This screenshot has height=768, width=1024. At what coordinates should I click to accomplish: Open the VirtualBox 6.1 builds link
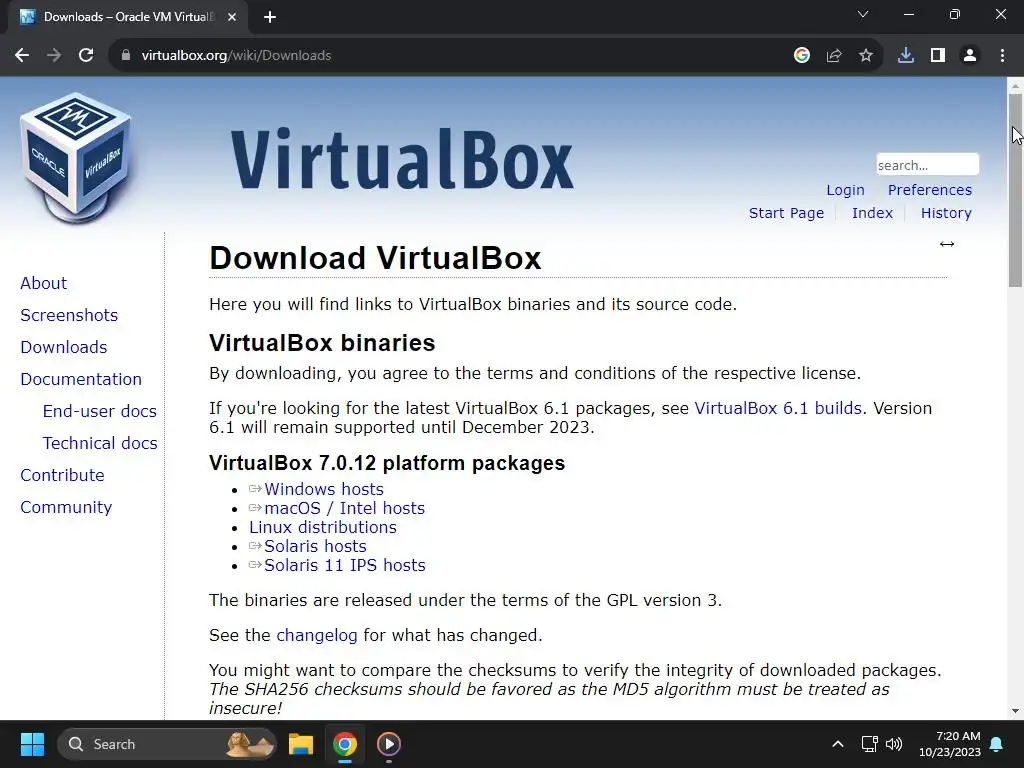(x=778, y=408)
